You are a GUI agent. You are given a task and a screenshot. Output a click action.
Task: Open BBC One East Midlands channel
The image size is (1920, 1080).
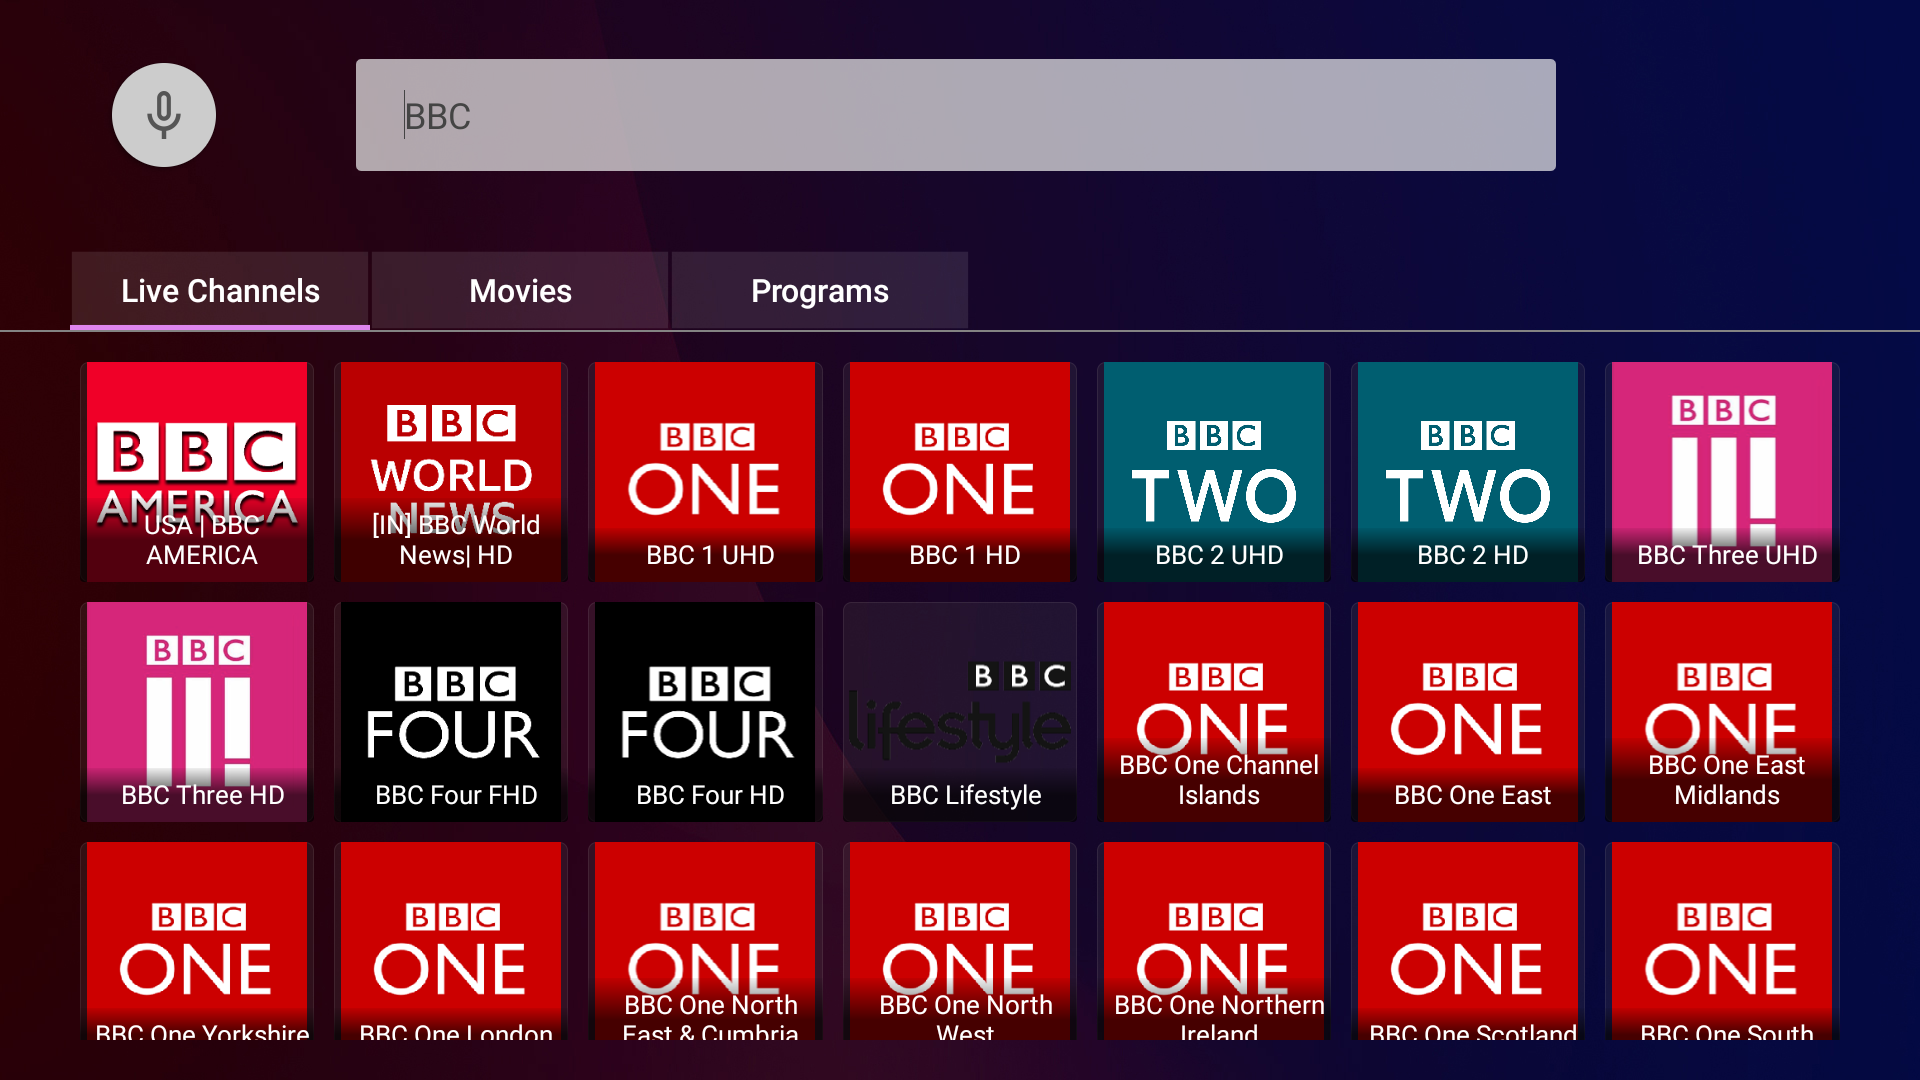(x=1721, y=712)
